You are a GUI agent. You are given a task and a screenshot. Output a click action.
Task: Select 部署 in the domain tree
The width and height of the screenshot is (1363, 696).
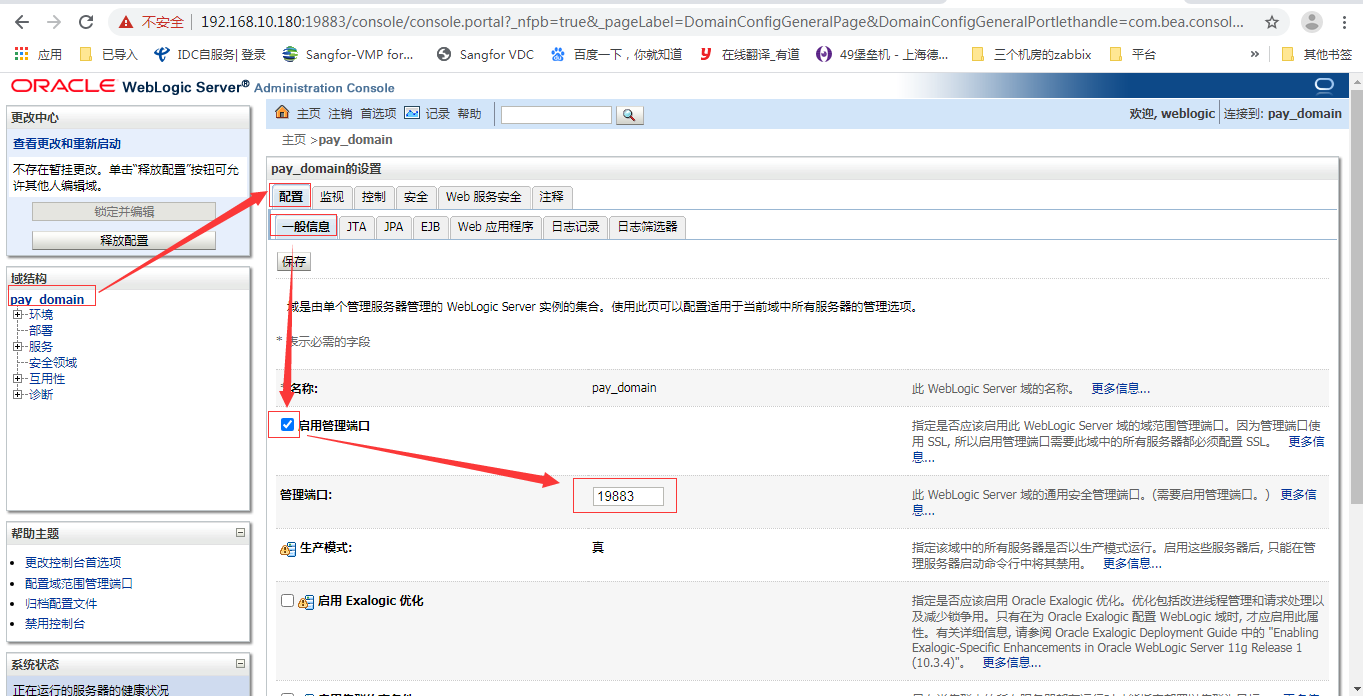point(41,331)
